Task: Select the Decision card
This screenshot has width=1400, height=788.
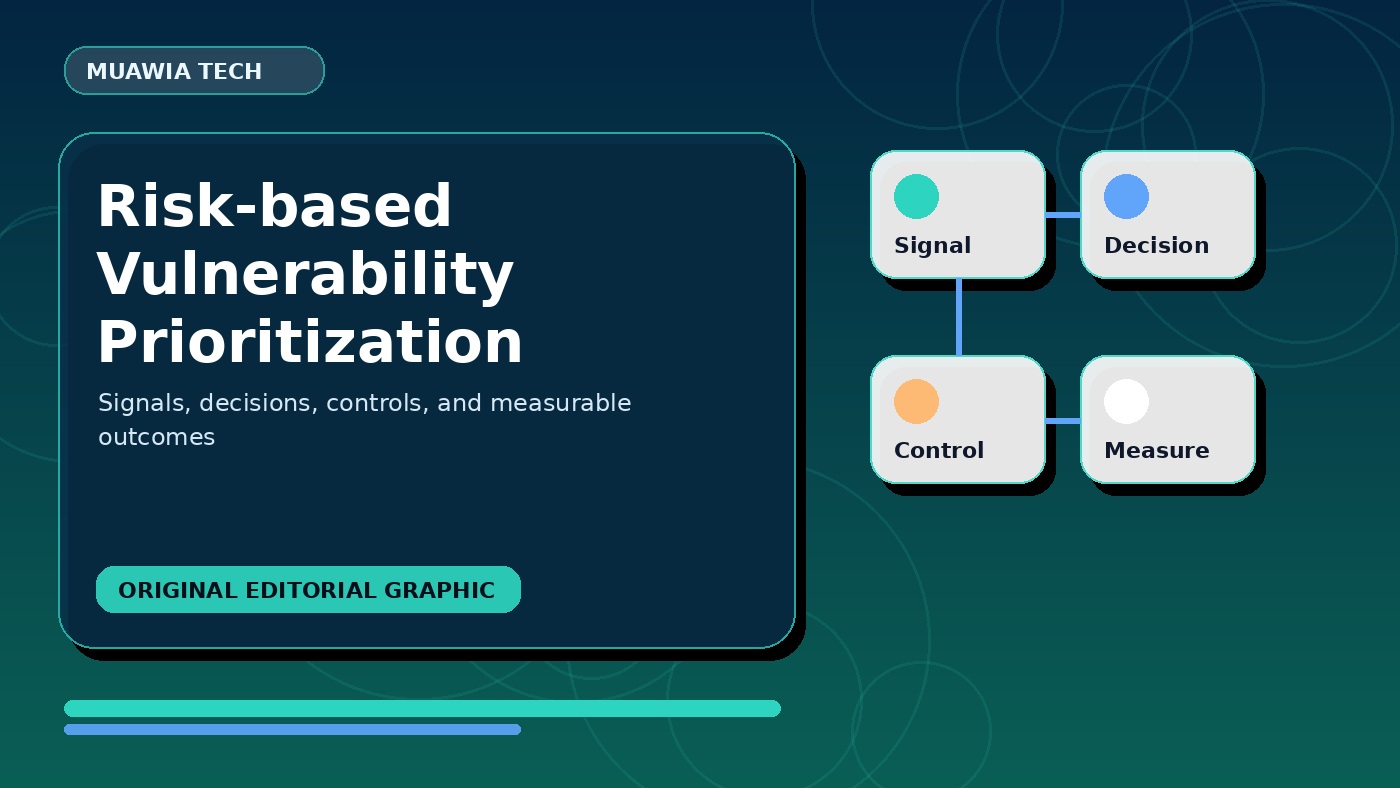Action: click(x=1168, y=214)
